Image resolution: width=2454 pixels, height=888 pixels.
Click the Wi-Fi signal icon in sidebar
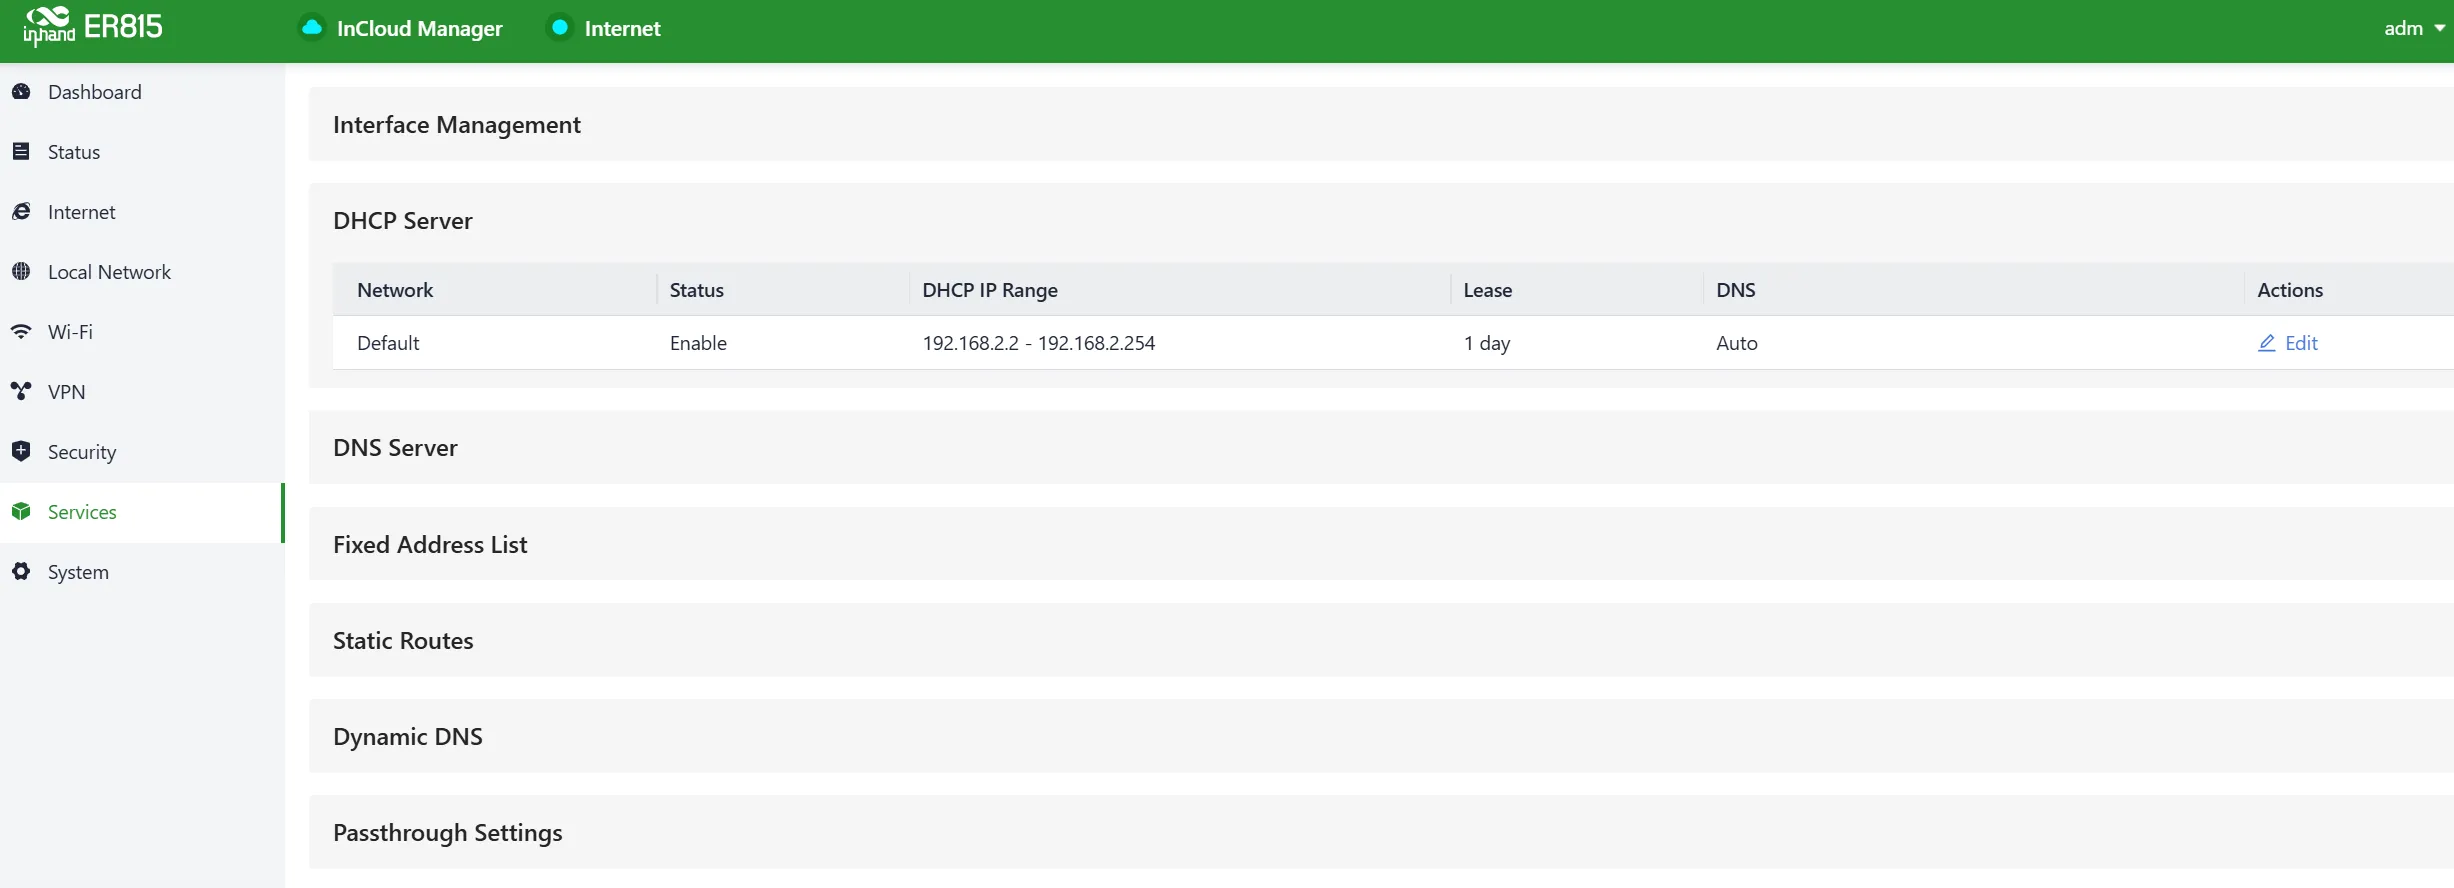[21, 332]
